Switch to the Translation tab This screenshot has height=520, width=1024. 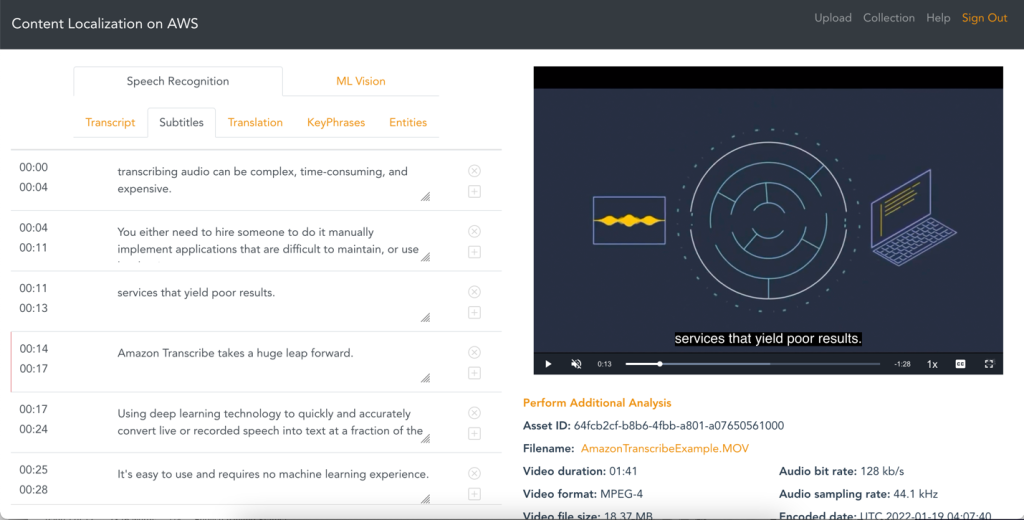pyautogui.click(x=255, y=122)
